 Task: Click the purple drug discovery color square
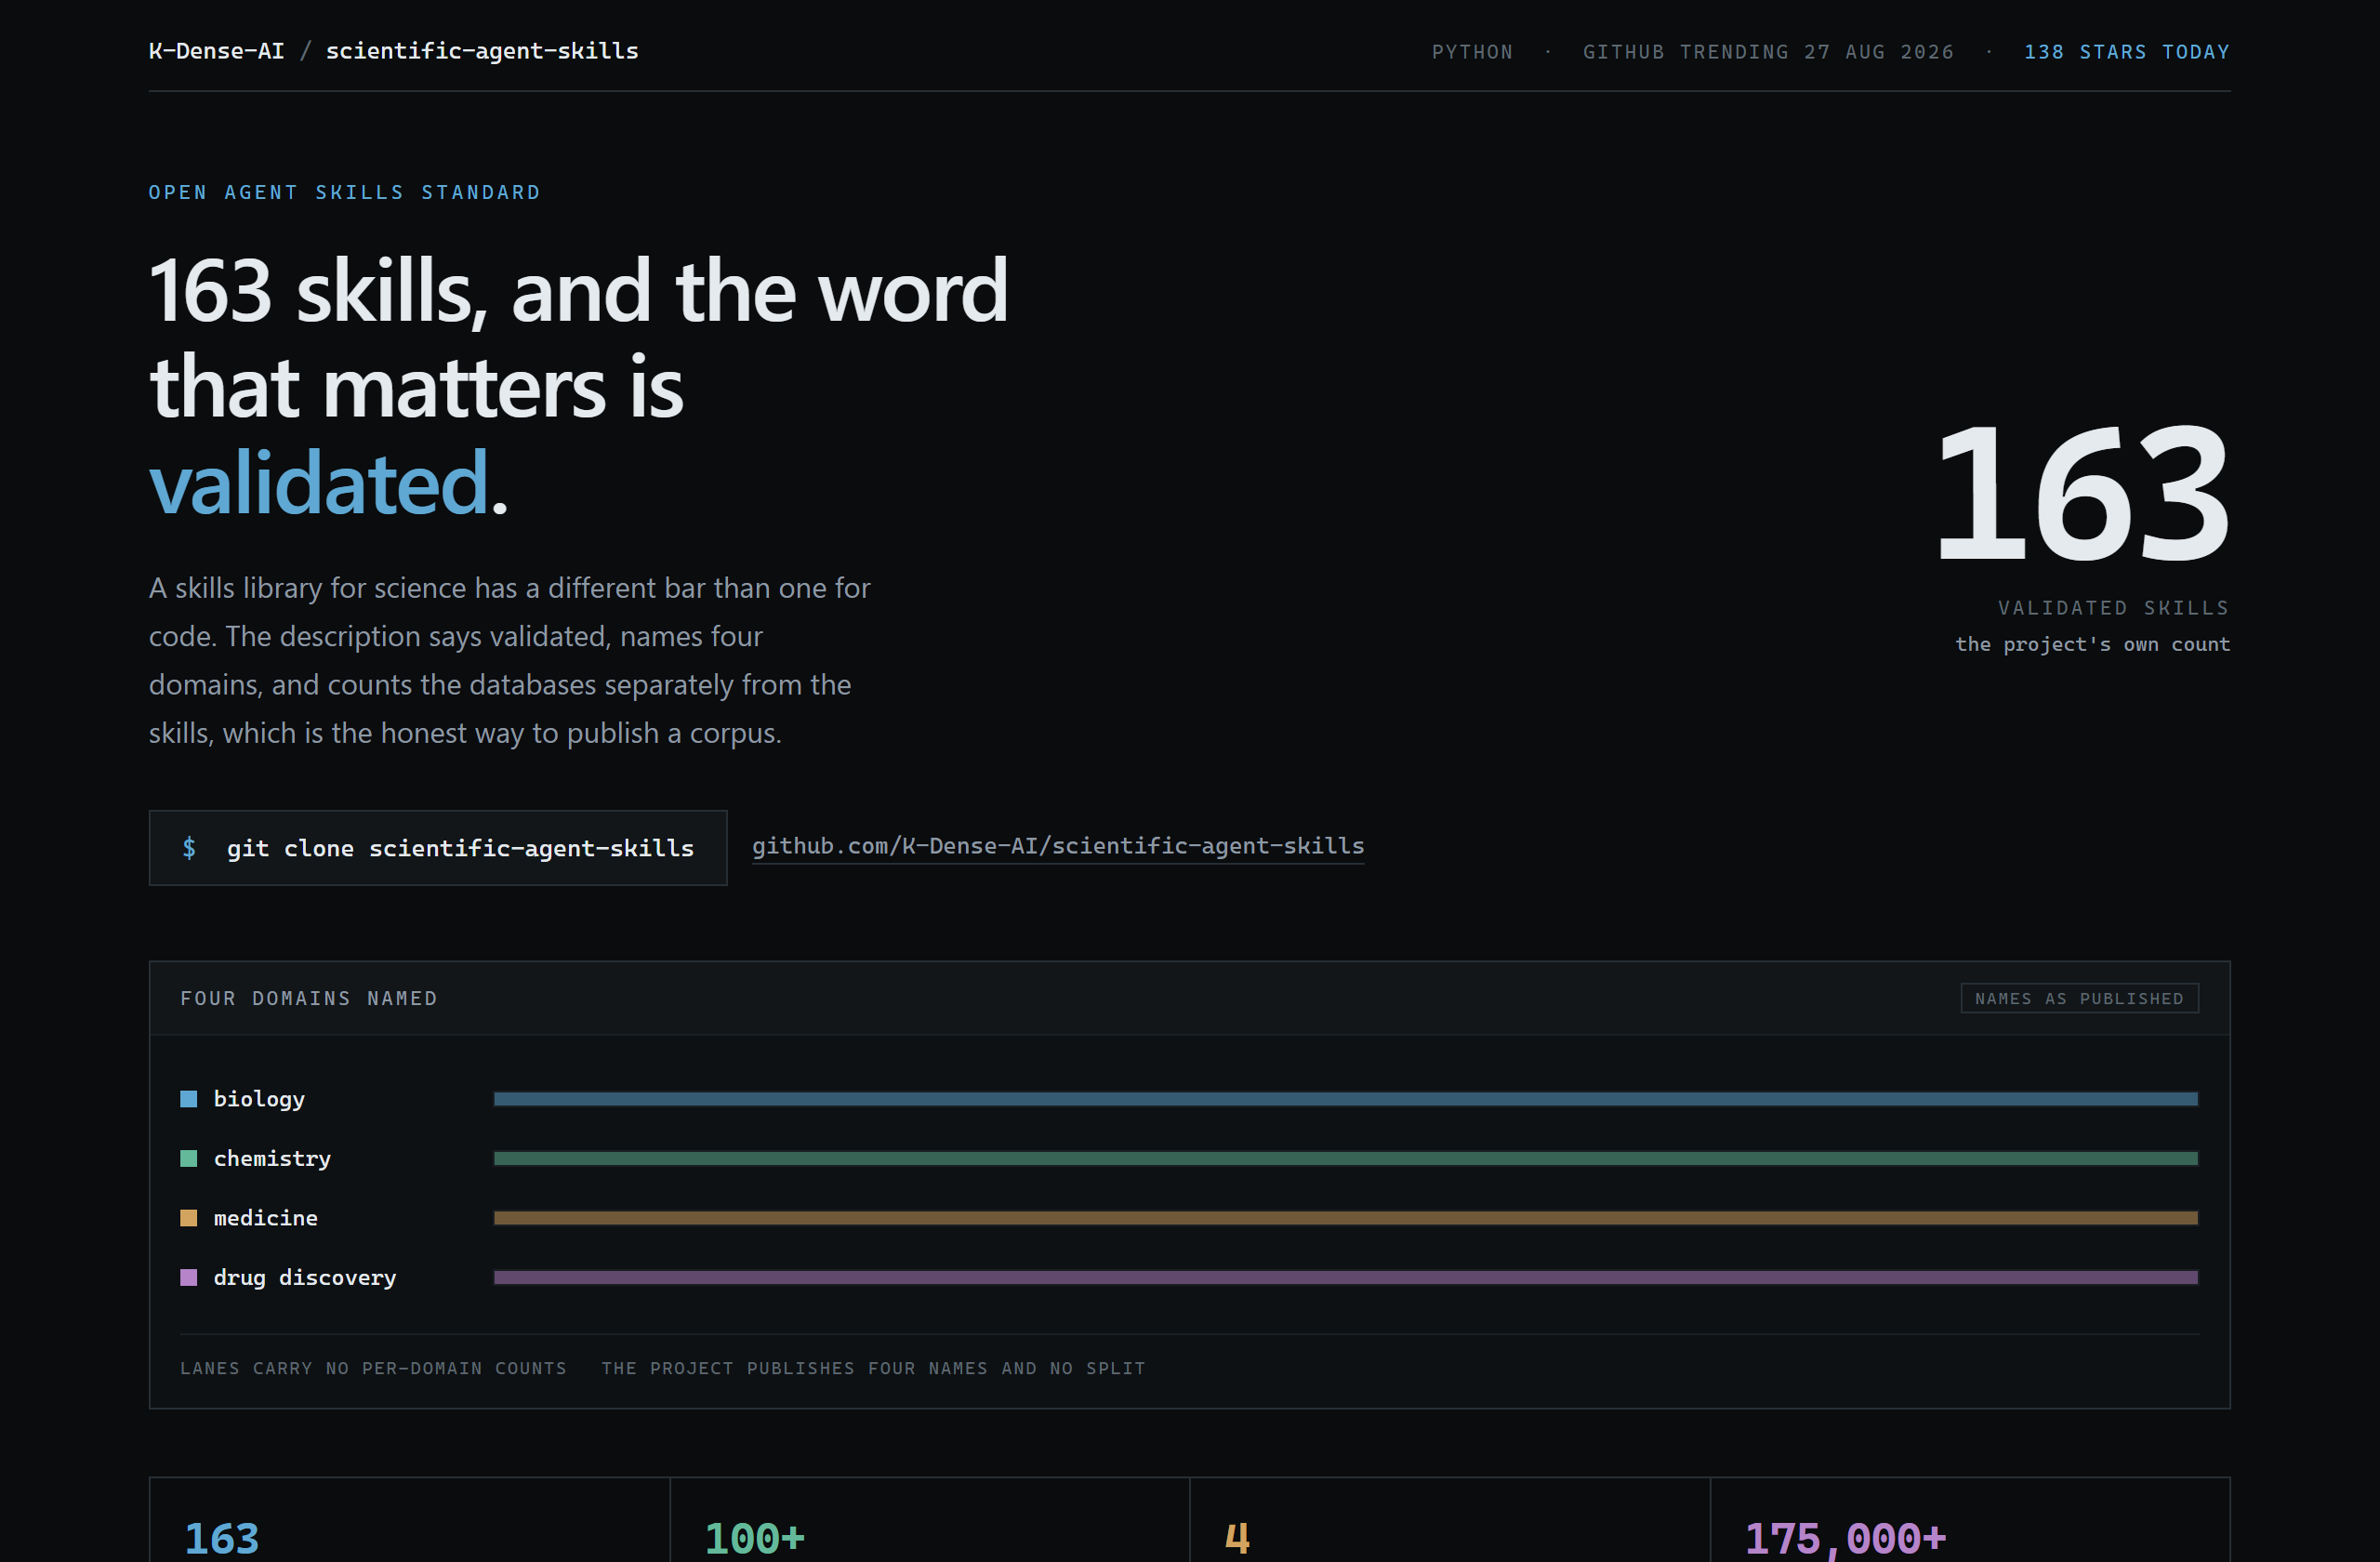(x=188, y=1277)
